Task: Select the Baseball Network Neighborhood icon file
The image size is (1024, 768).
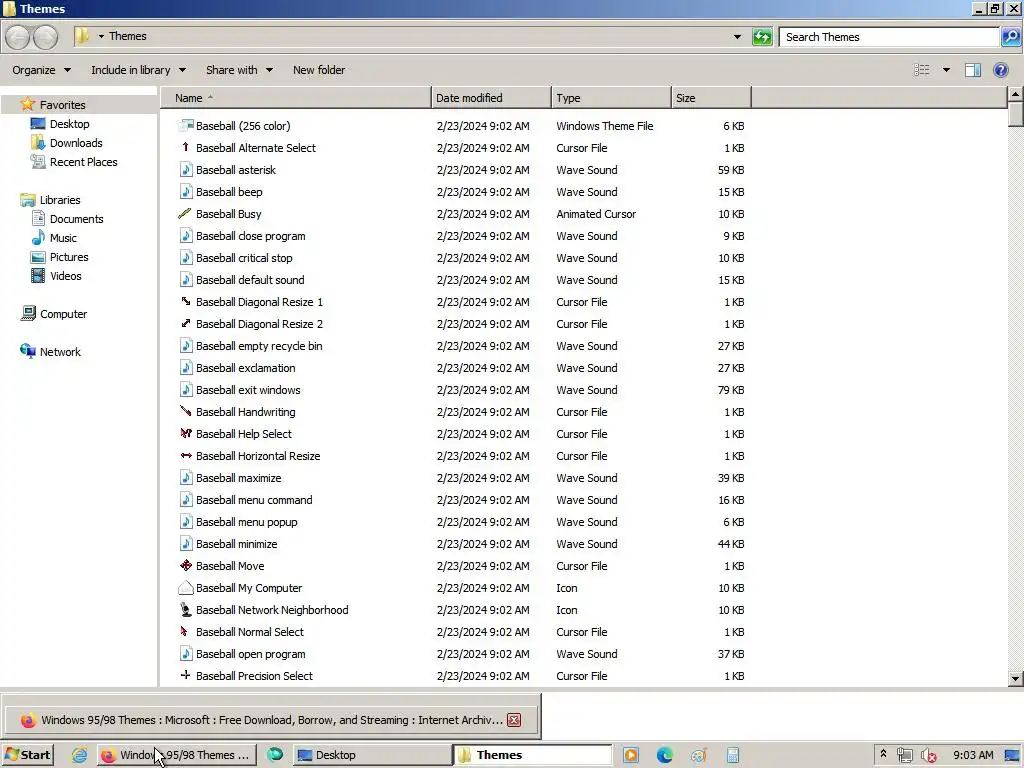Action: pos(185,610)
